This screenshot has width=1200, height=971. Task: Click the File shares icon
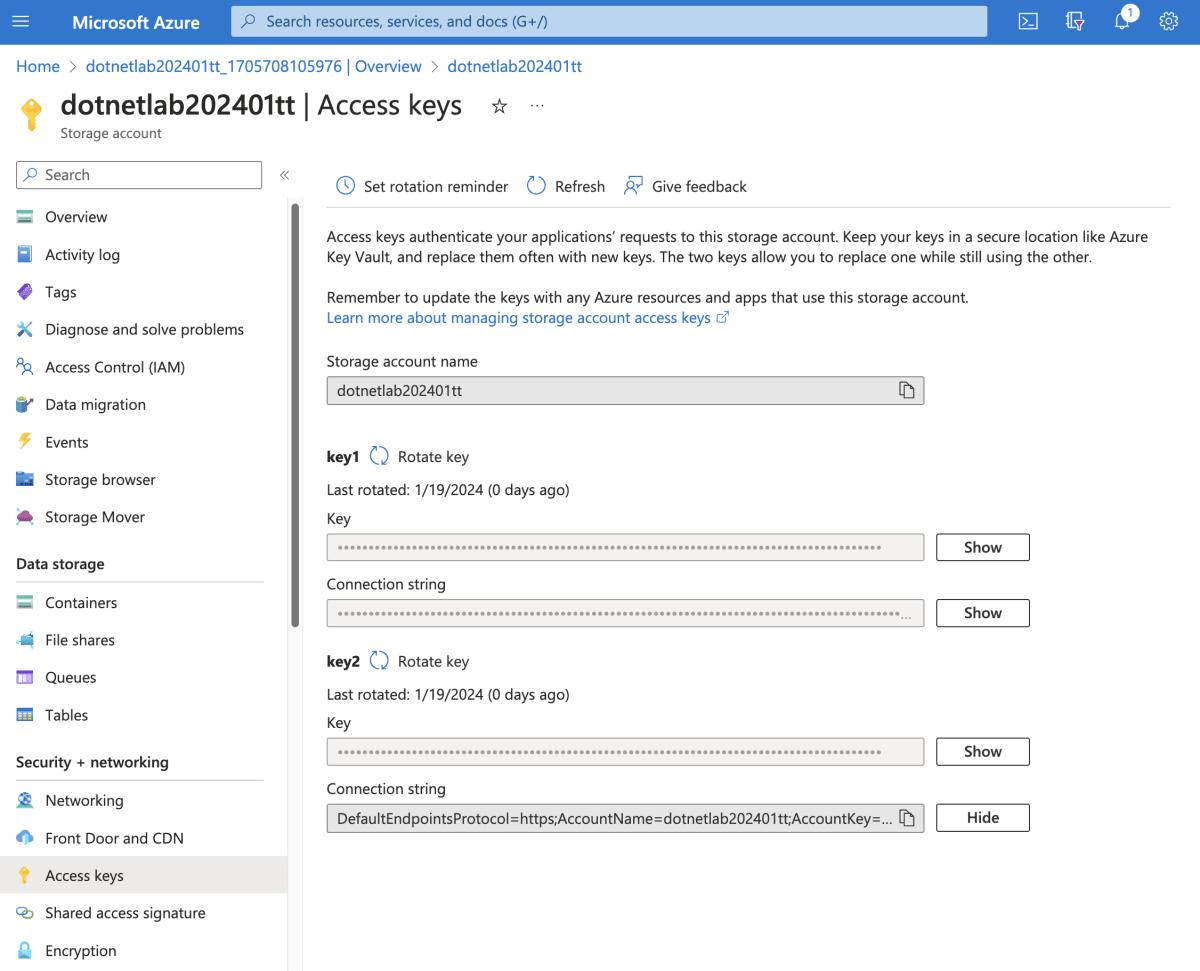click(x=25, y=640)
